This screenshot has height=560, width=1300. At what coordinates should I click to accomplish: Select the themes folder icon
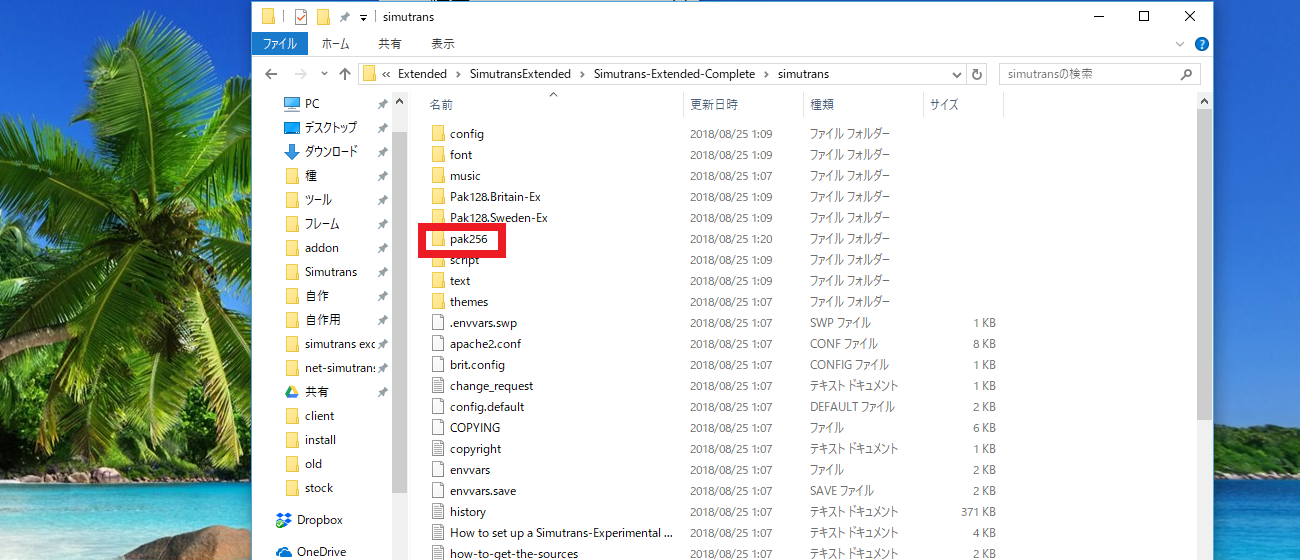pos(437,302)
